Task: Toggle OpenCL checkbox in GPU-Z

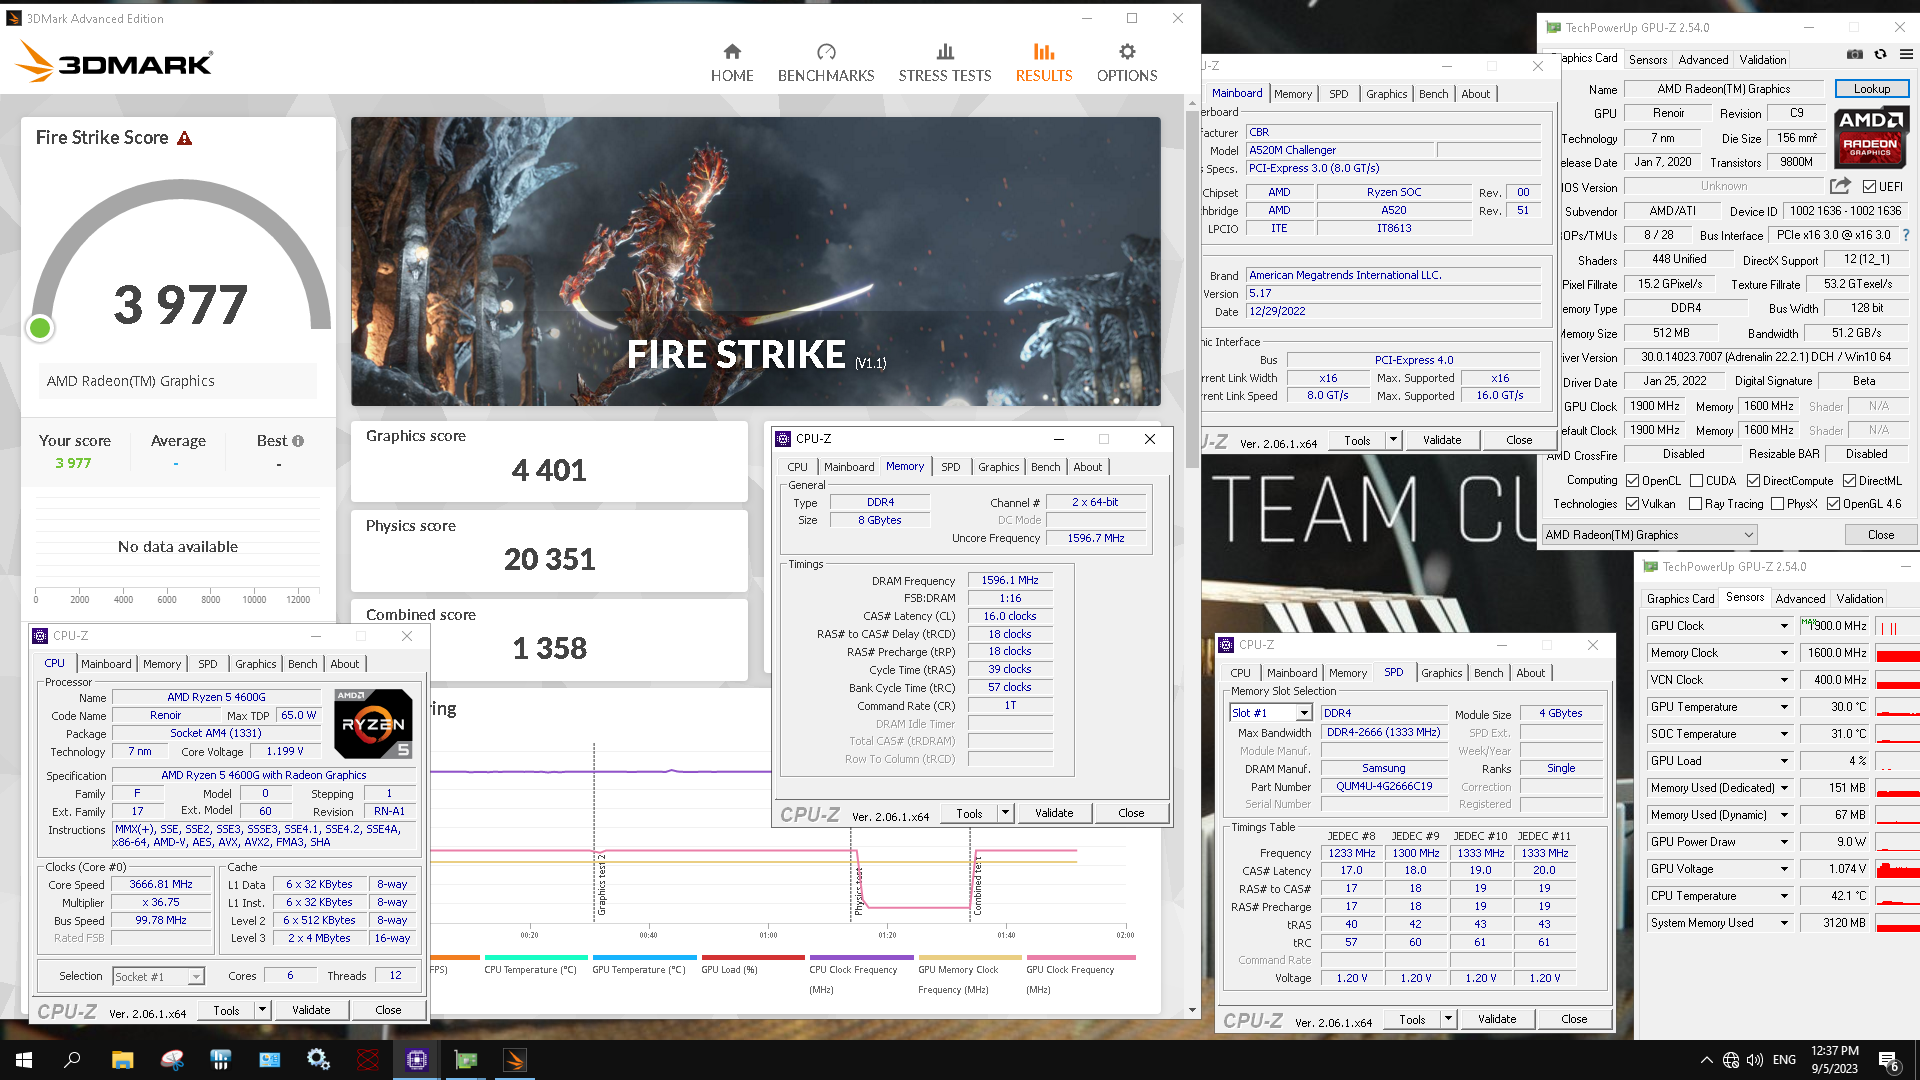Action: tap(1633, 481)
